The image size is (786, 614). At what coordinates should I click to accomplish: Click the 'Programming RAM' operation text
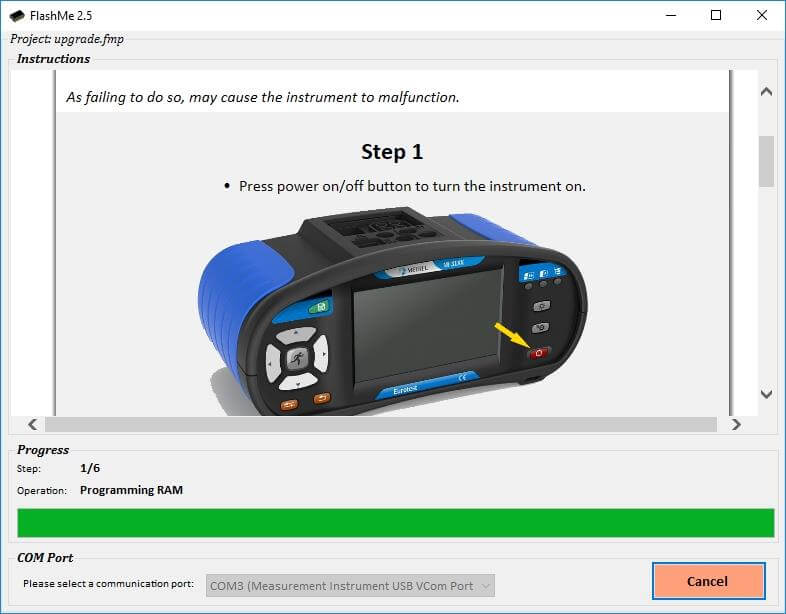[x=131, y=490]
